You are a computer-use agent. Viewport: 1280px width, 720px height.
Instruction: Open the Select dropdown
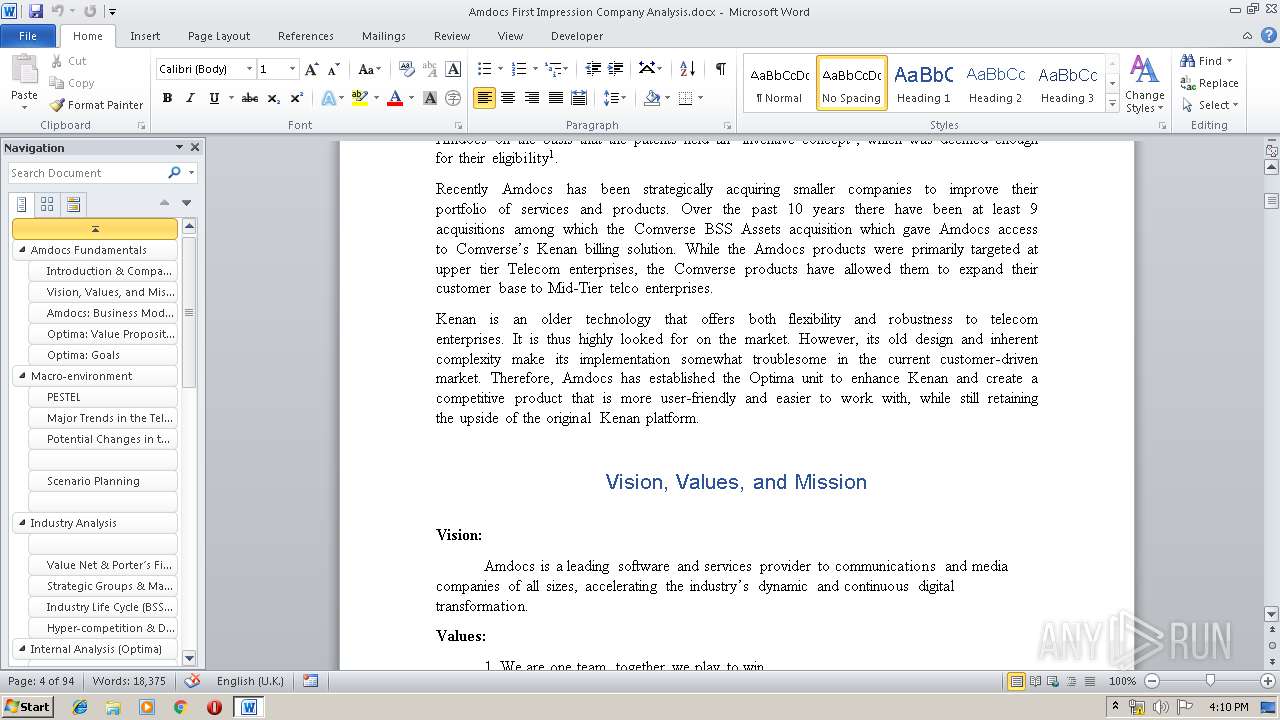1210,105
